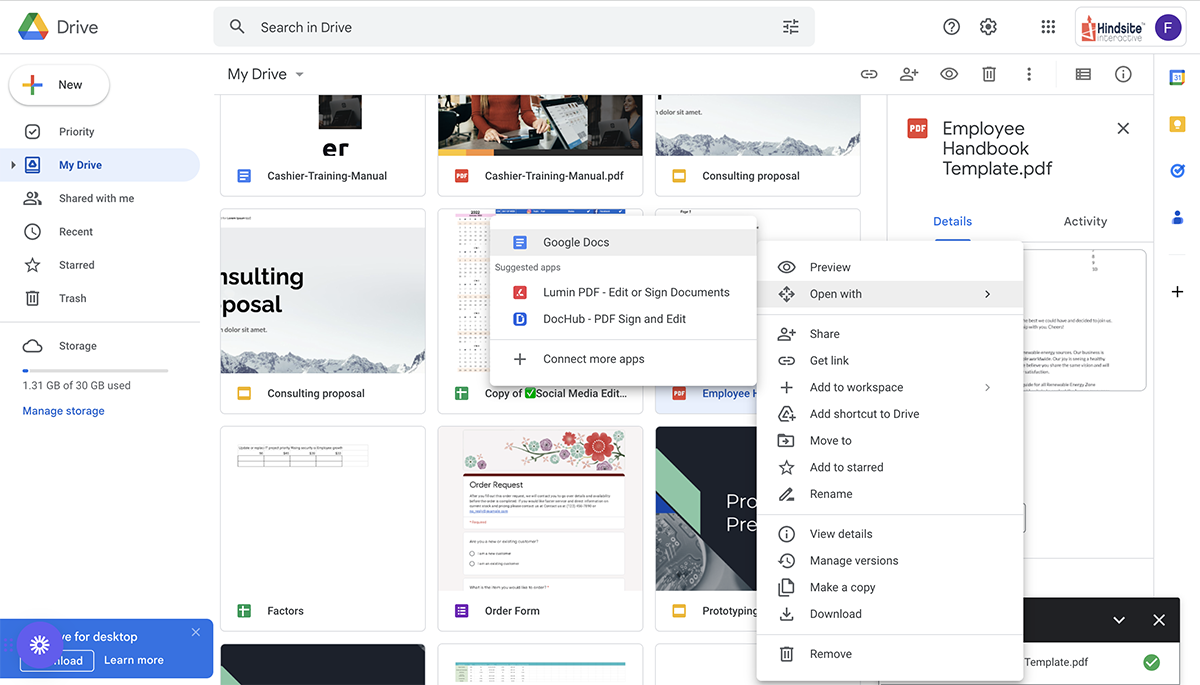Open Drive settings gear
The width and height of the screenshot is (1200, 685).
pyautogui.click(x=988, y=27)
